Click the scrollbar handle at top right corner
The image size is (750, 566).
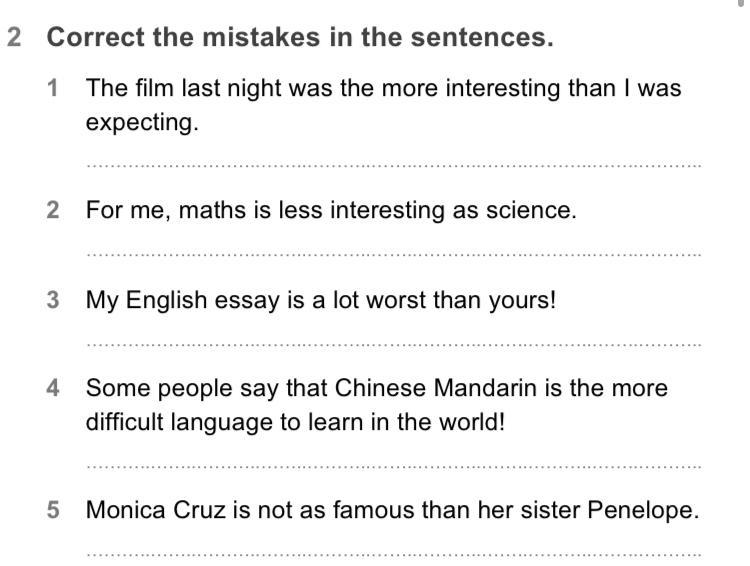741,3
